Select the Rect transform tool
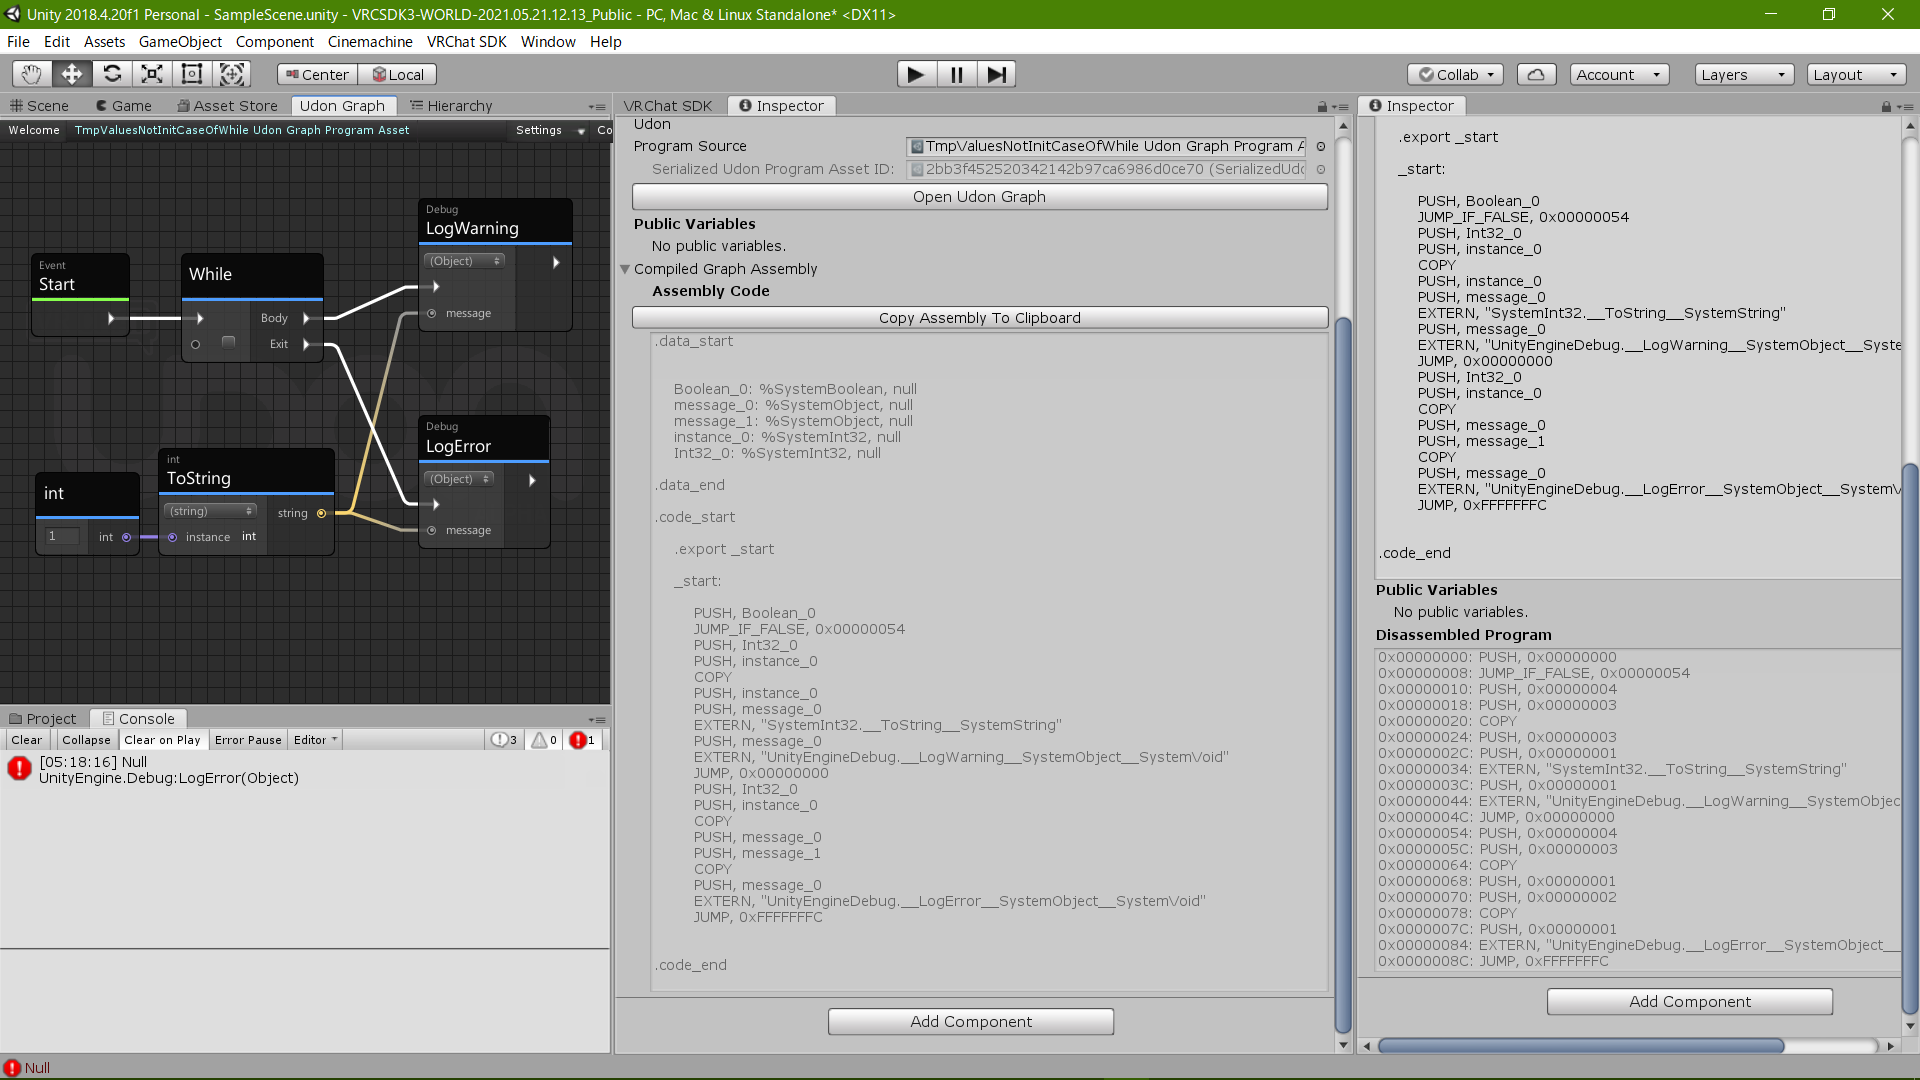 192,74
